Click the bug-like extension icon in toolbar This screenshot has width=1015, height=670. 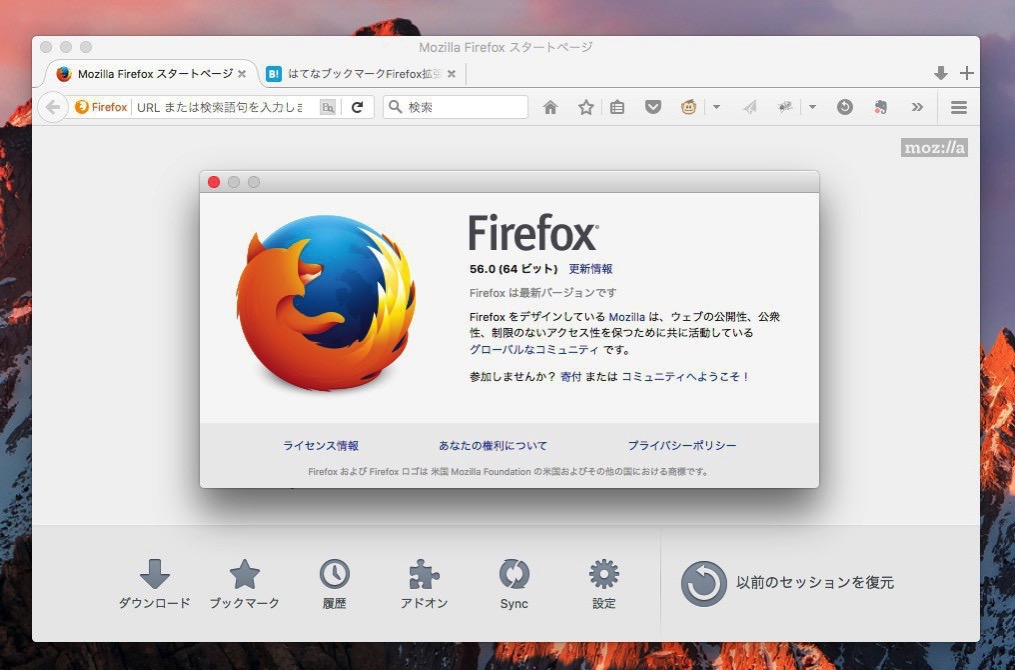point(785,107)
